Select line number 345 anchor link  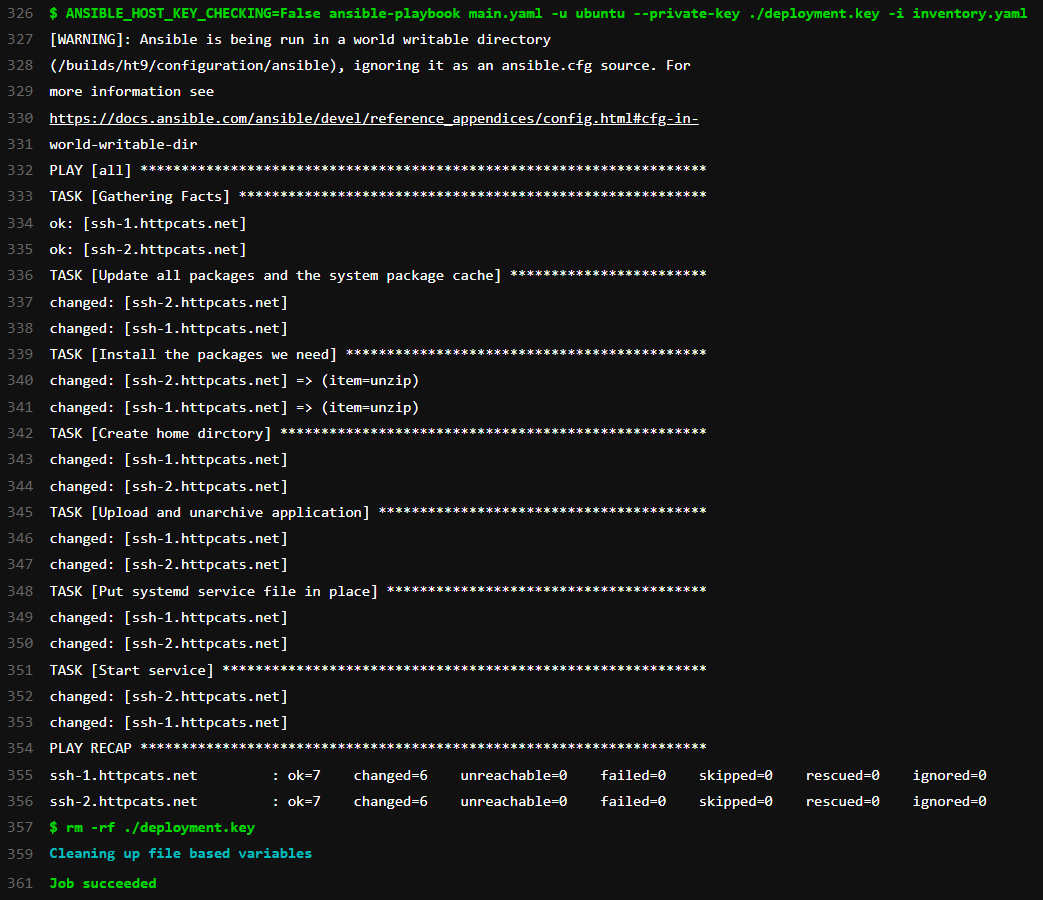point(22,512)
